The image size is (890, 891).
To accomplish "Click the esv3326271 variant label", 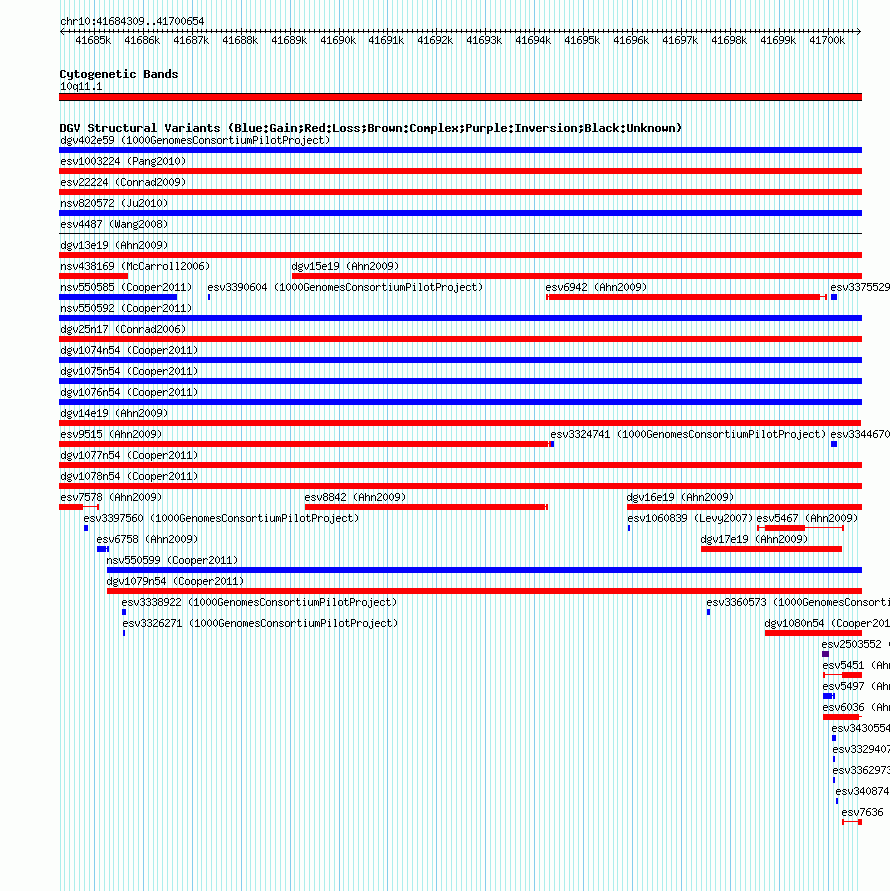I will pyautogui.click(x=260, y=623).
